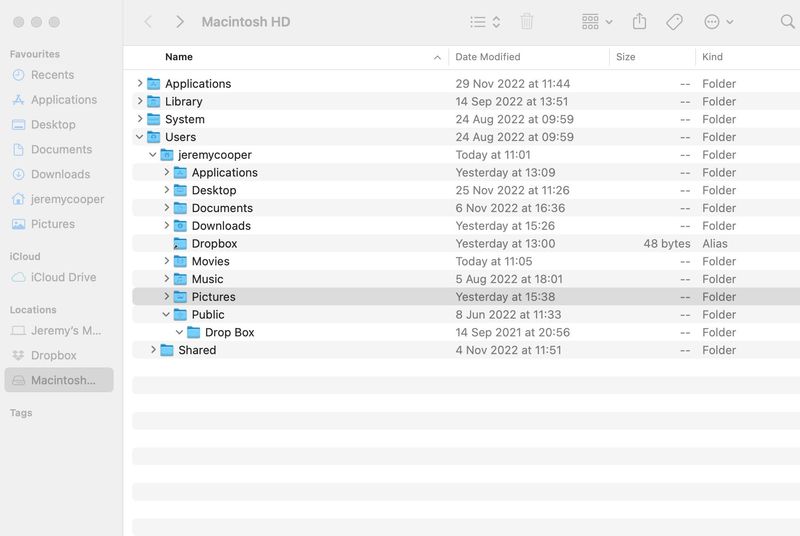Click the date '29 Nov 2022 at 11:44'

(513, 84)
